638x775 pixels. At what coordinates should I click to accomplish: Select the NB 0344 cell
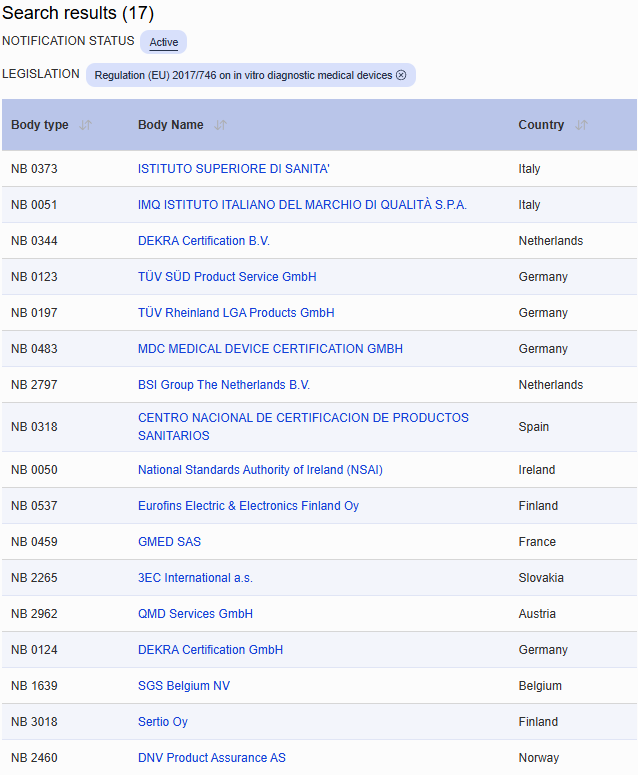pos(34,241)
